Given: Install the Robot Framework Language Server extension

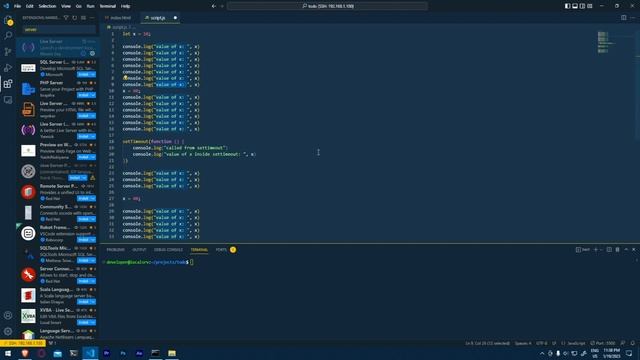Looking at the screenshot, I should pos(84,240).
